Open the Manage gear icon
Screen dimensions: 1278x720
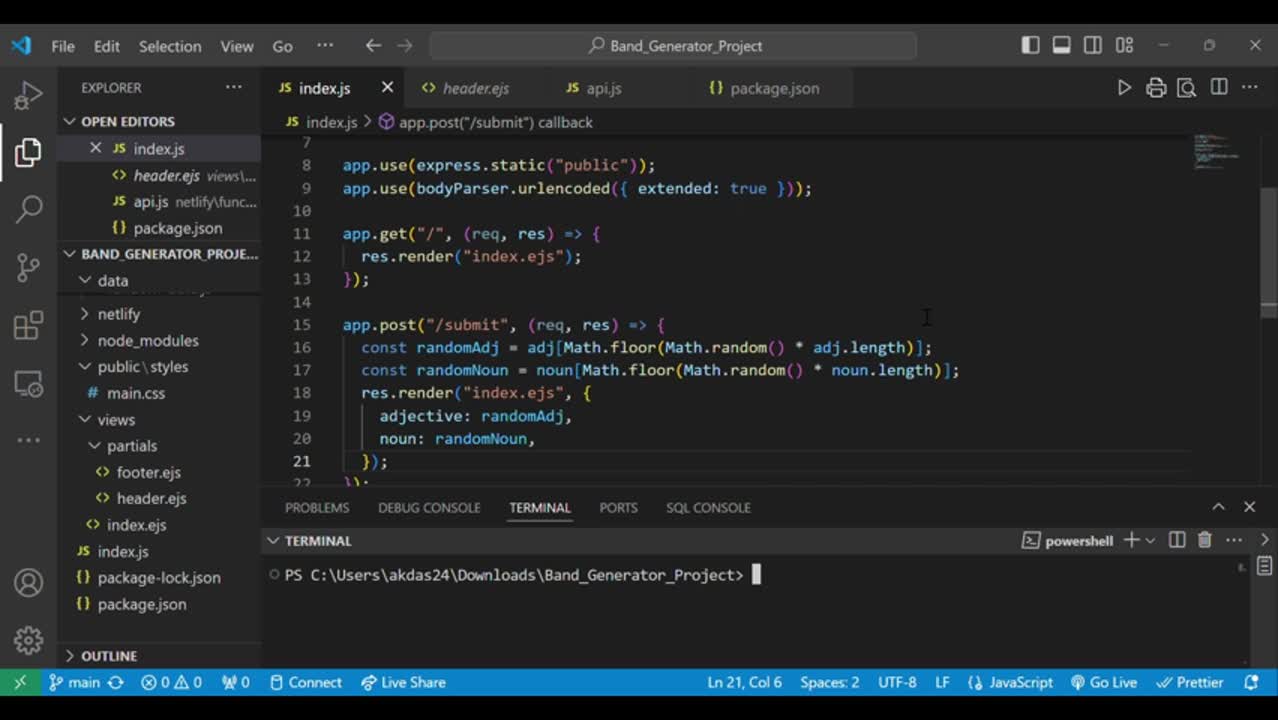[28, 640]
